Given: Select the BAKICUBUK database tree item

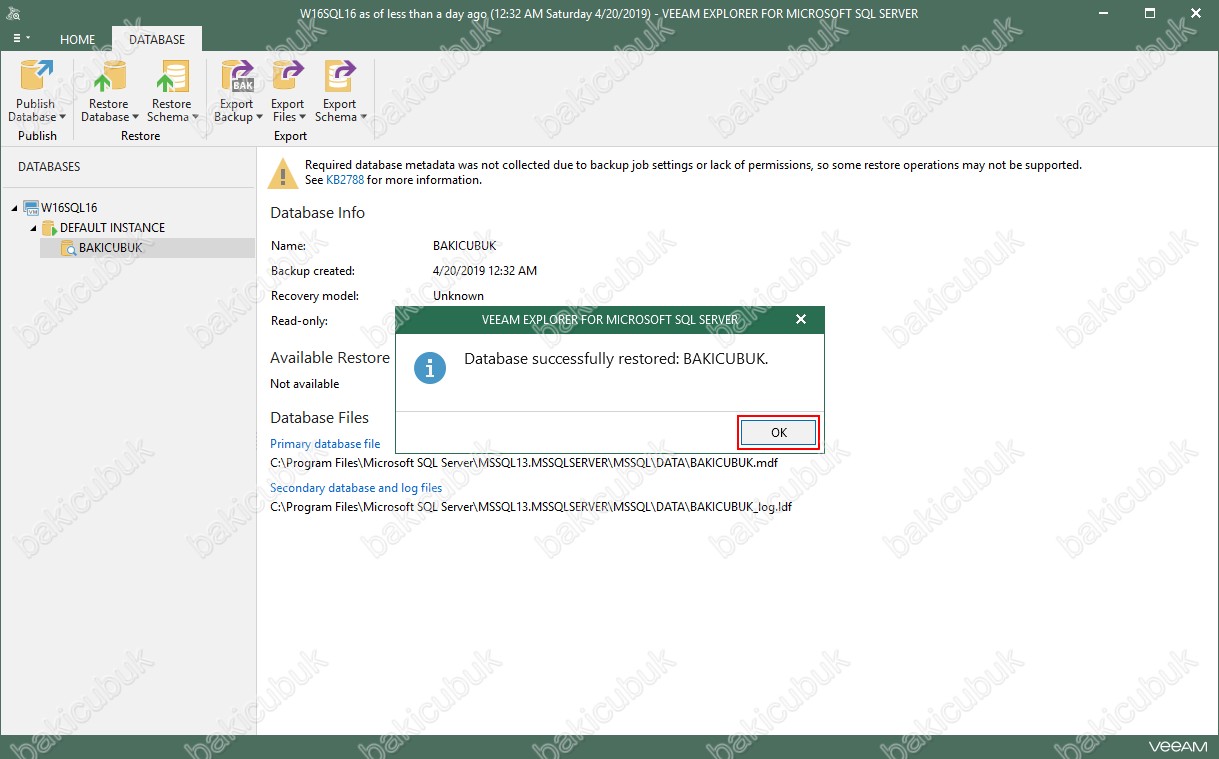Looking at the screenshot, I should (x=147, y=248).
